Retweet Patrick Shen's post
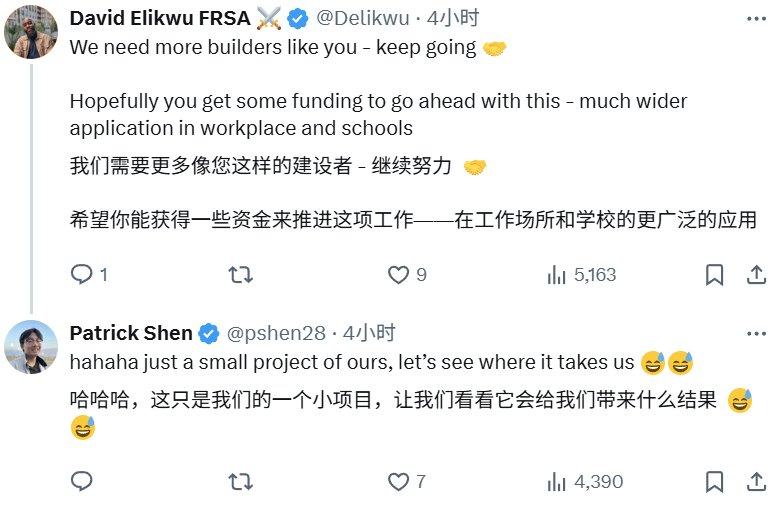 tap(240, 482)
